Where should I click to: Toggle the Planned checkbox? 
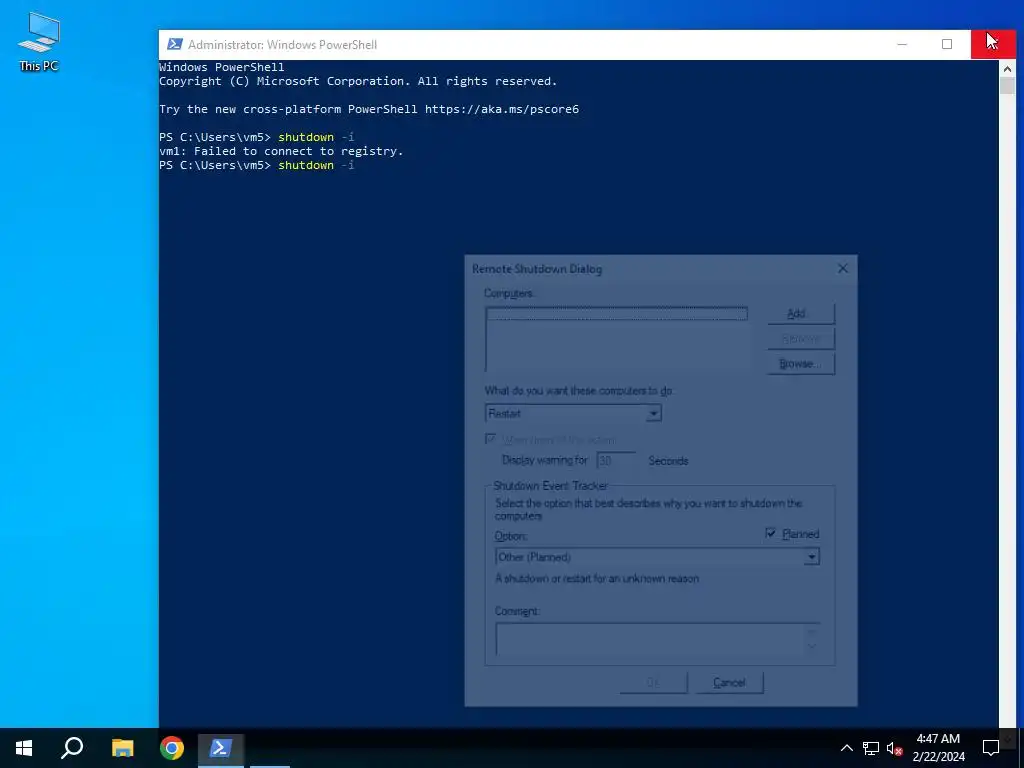click(x=771, y=534)
